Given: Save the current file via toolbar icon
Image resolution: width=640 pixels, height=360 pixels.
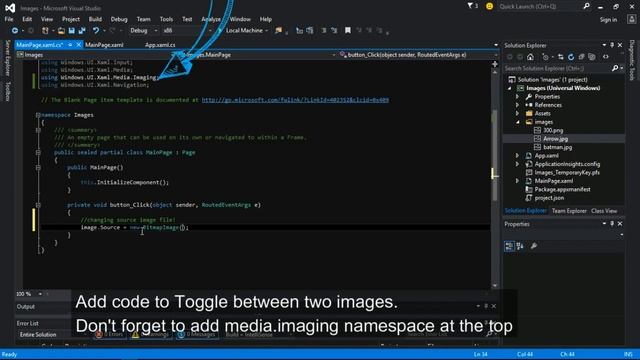Looking at the screenshot, I should pos(71,31).
